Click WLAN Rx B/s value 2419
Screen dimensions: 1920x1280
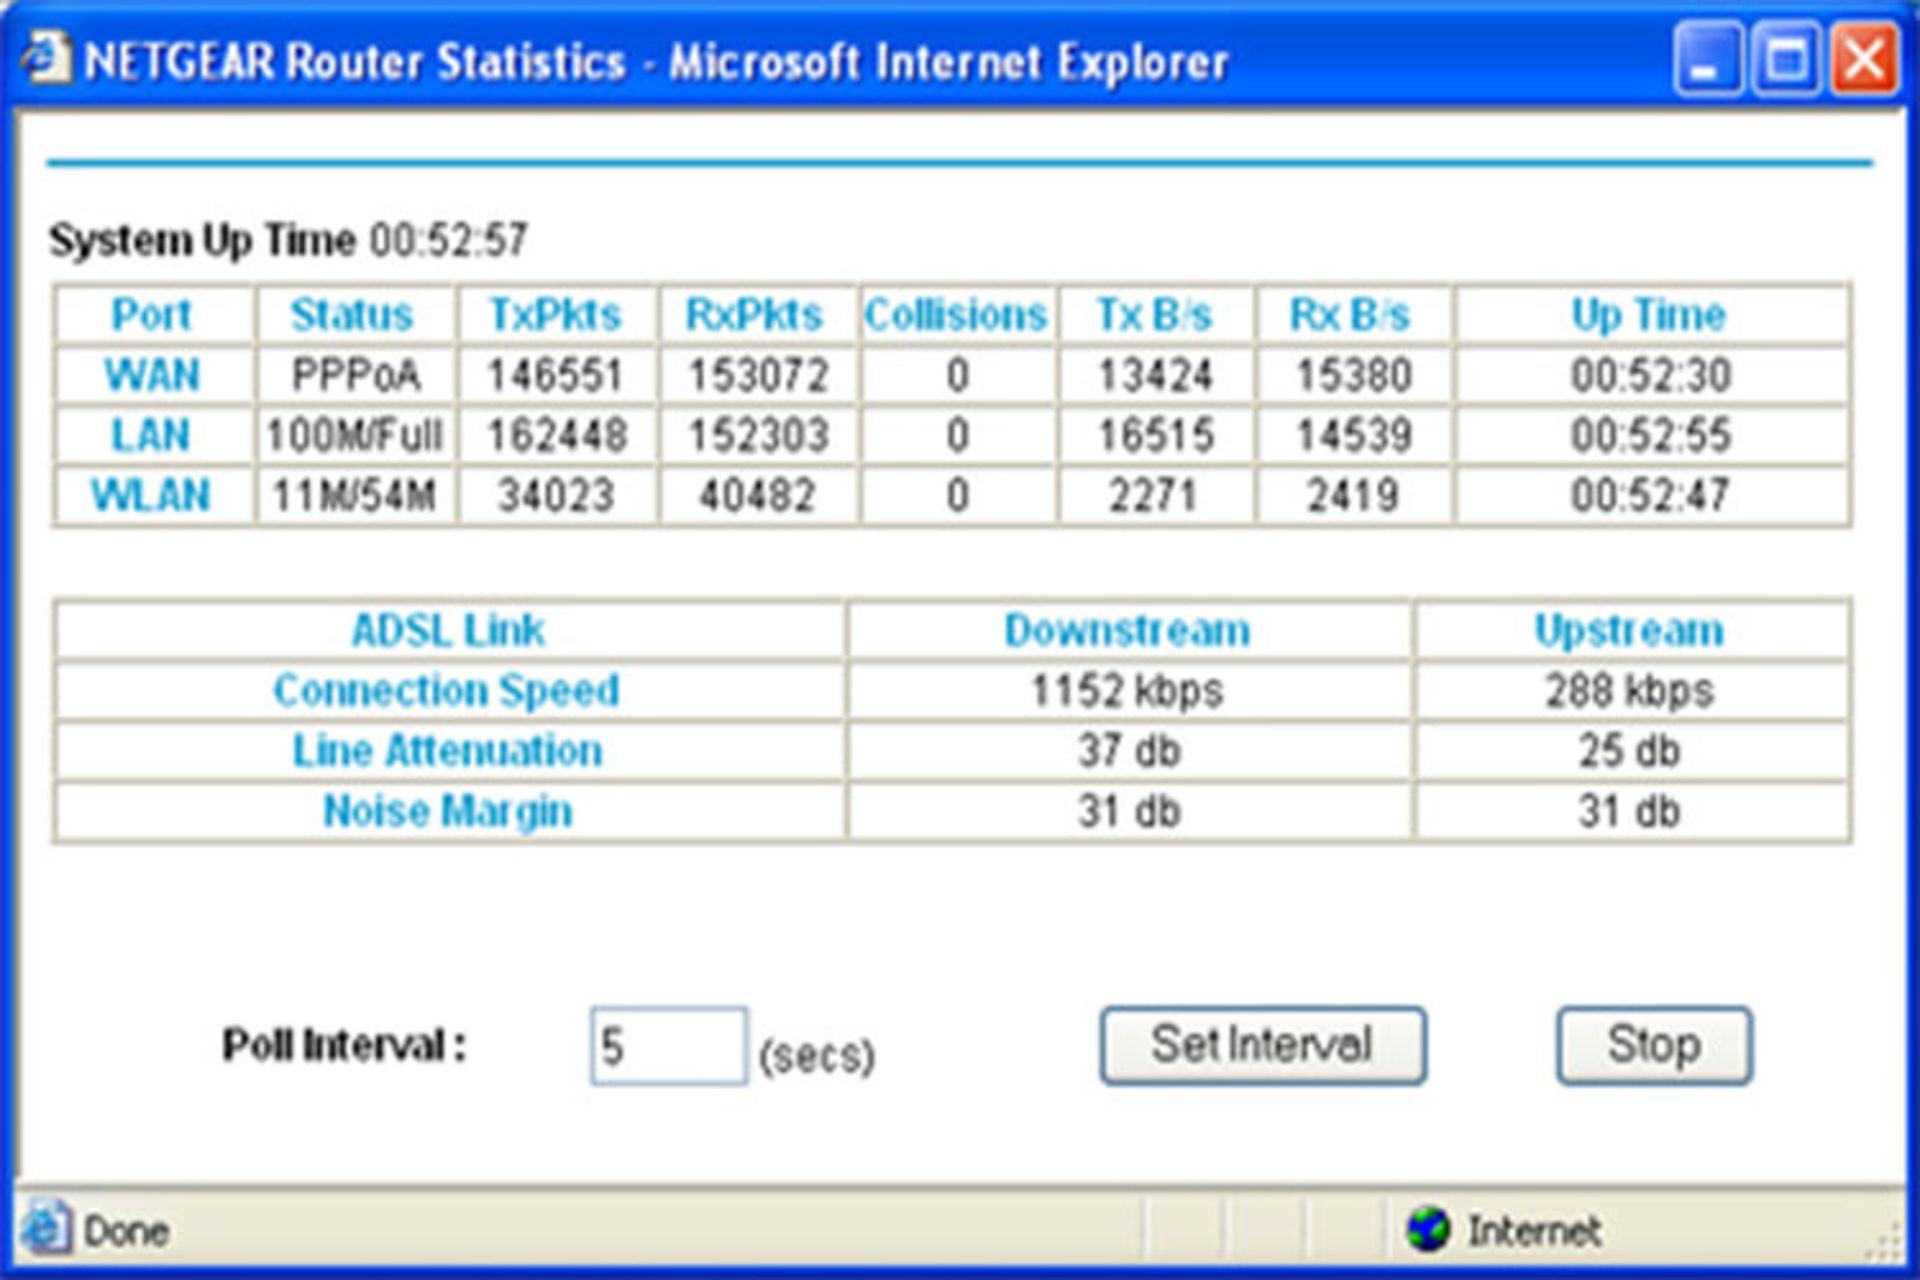tap(1353, 496)
